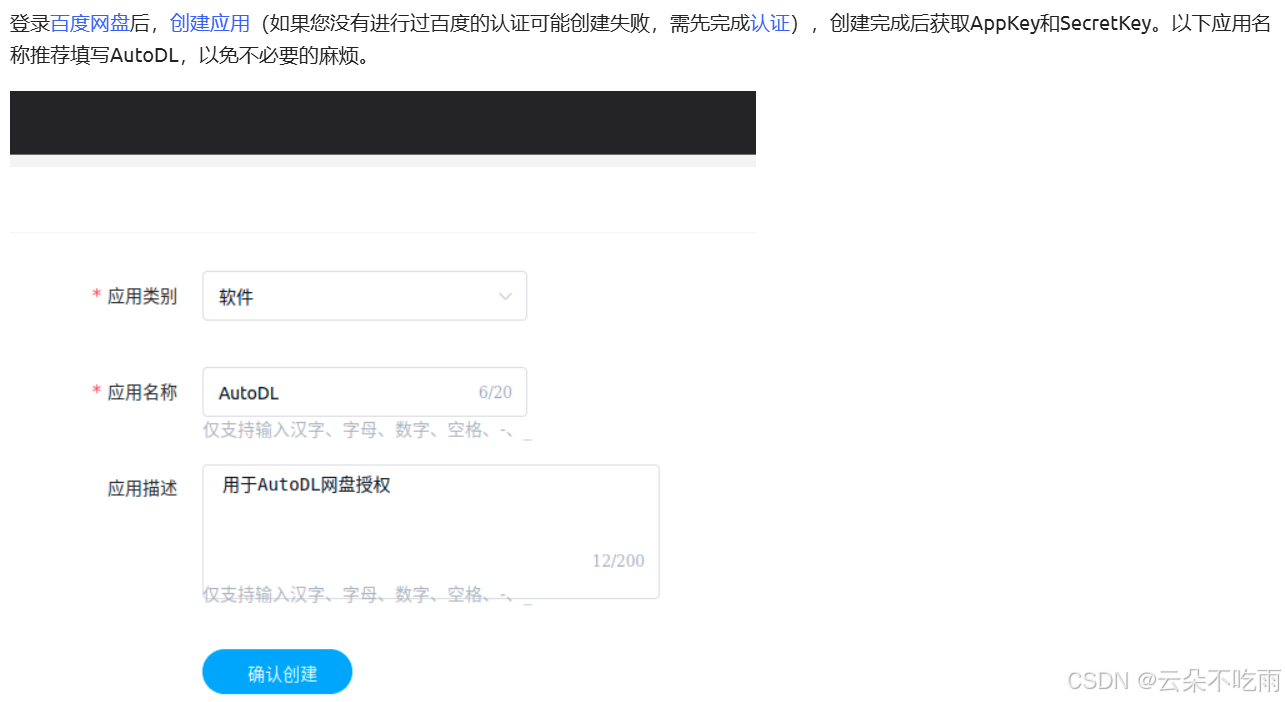This screenshot has height=702, width=1285.
Task: Open the 百度网盘 link
Action: 90,24
